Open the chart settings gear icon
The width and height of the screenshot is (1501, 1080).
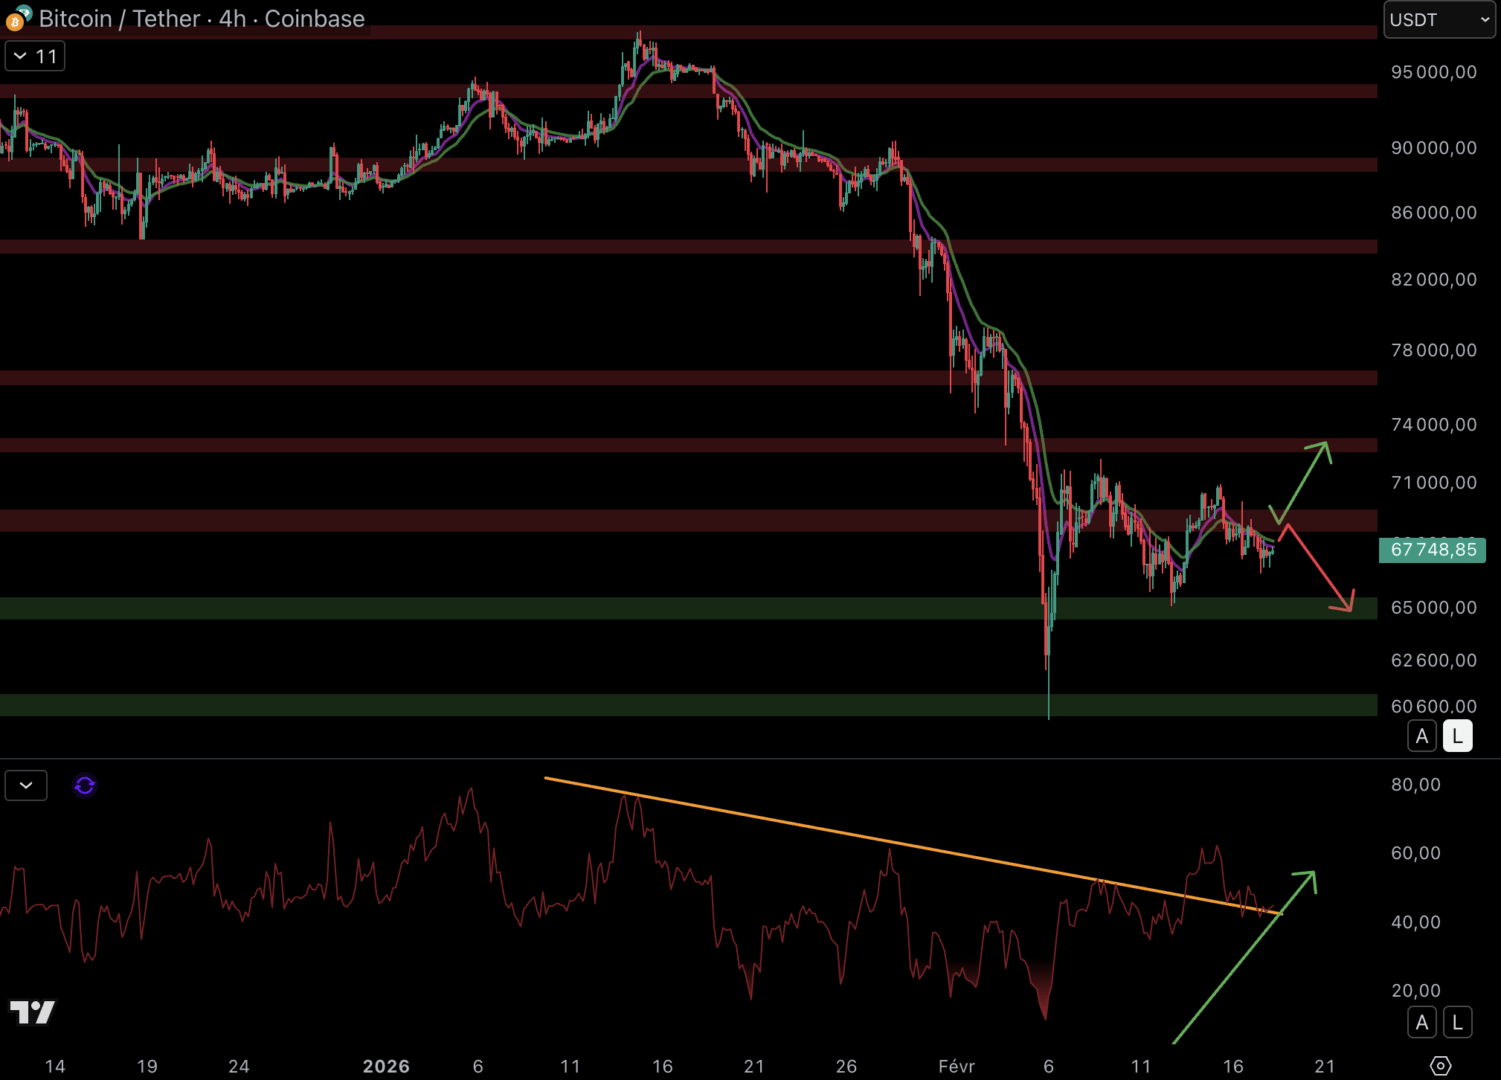(x=1440, y=1066)
